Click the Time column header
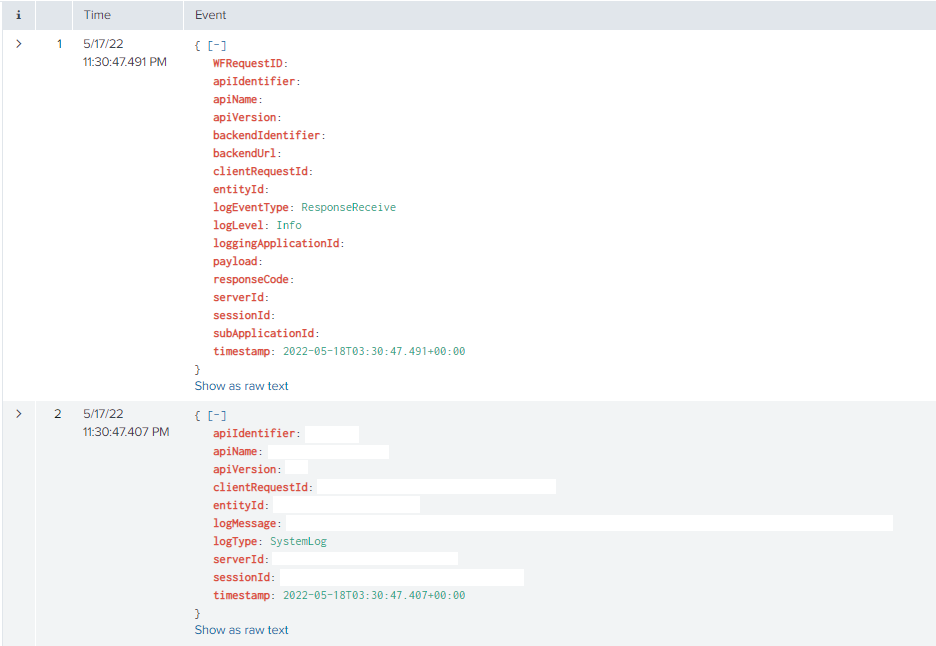 [97, 15]
